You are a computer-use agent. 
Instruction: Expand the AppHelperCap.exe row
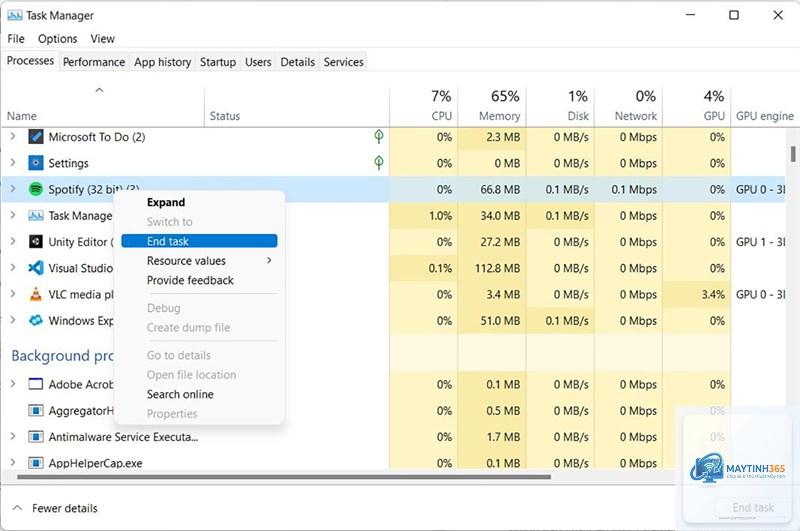coord(13,463)
